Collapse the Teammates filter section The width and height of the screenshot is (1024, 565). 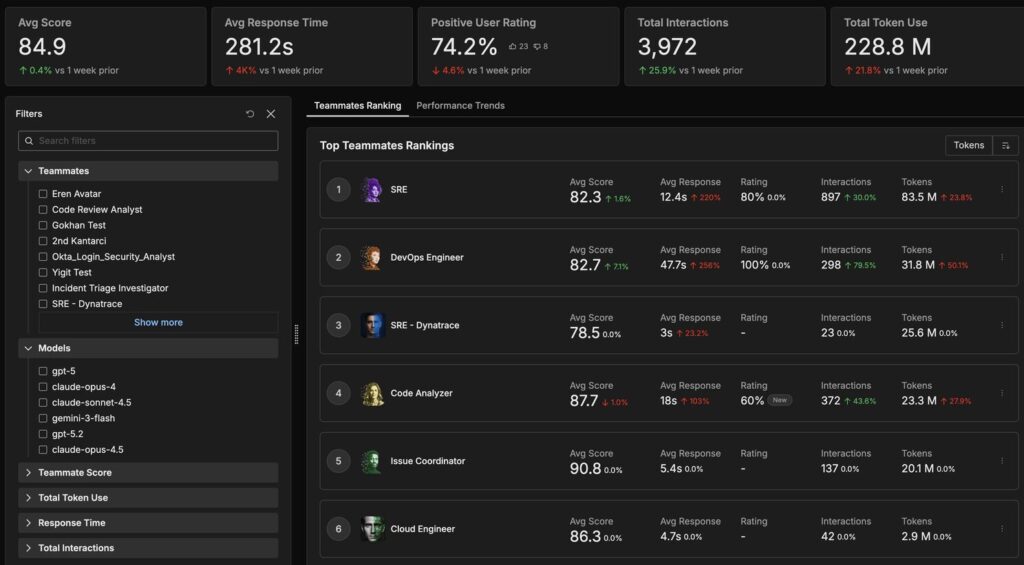click(27, 171)
